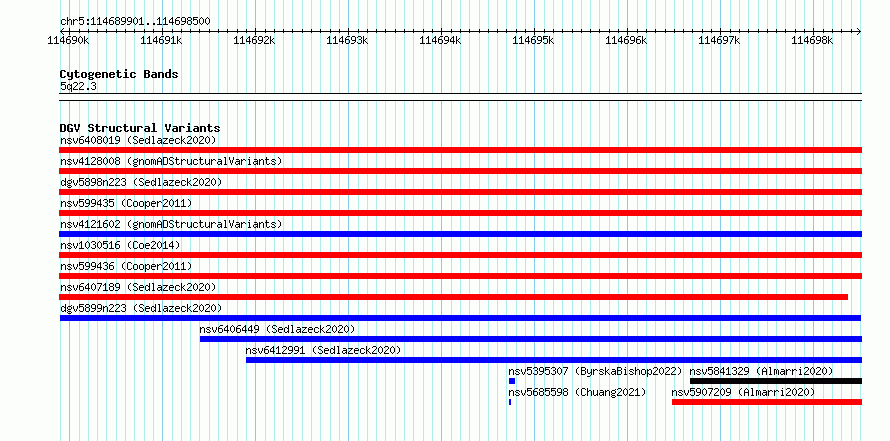This screenshot has height=441, width=890.
Task: Click nsv5685598 (Chuang2021) label
Action: click(x=577, y=392)
